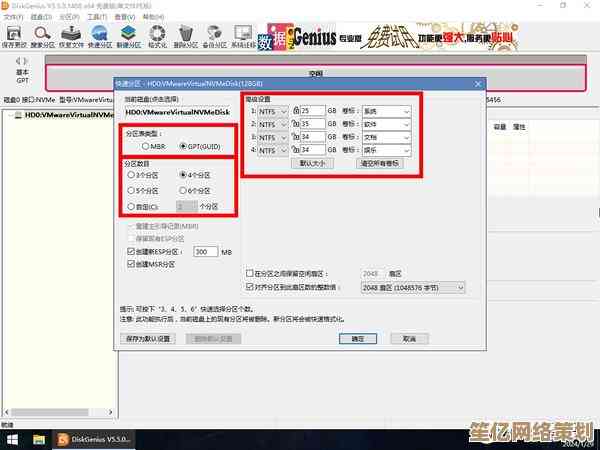The height and width of the screenshot is (450, 600).
Task: Open the 工具 menu in menu bar
Action: coord(97,17)
